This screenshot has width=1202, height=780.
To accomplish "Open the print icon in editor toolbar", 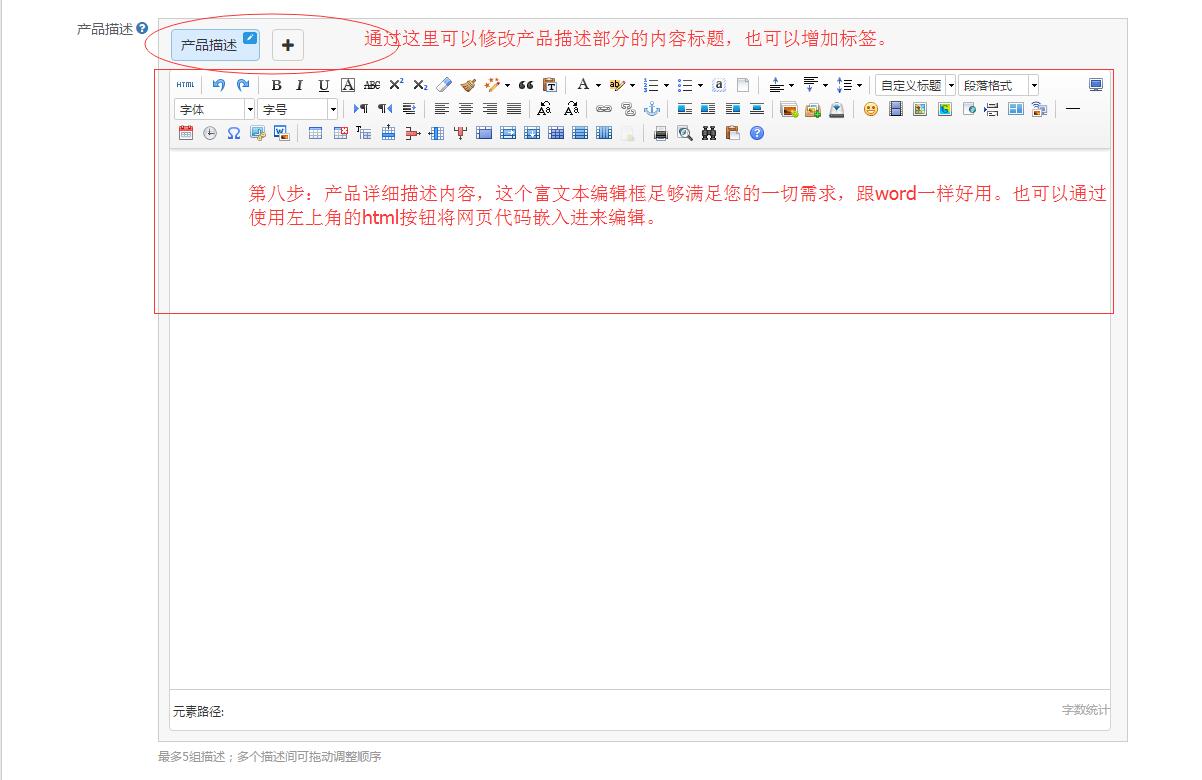I will (x=660, y=133).
